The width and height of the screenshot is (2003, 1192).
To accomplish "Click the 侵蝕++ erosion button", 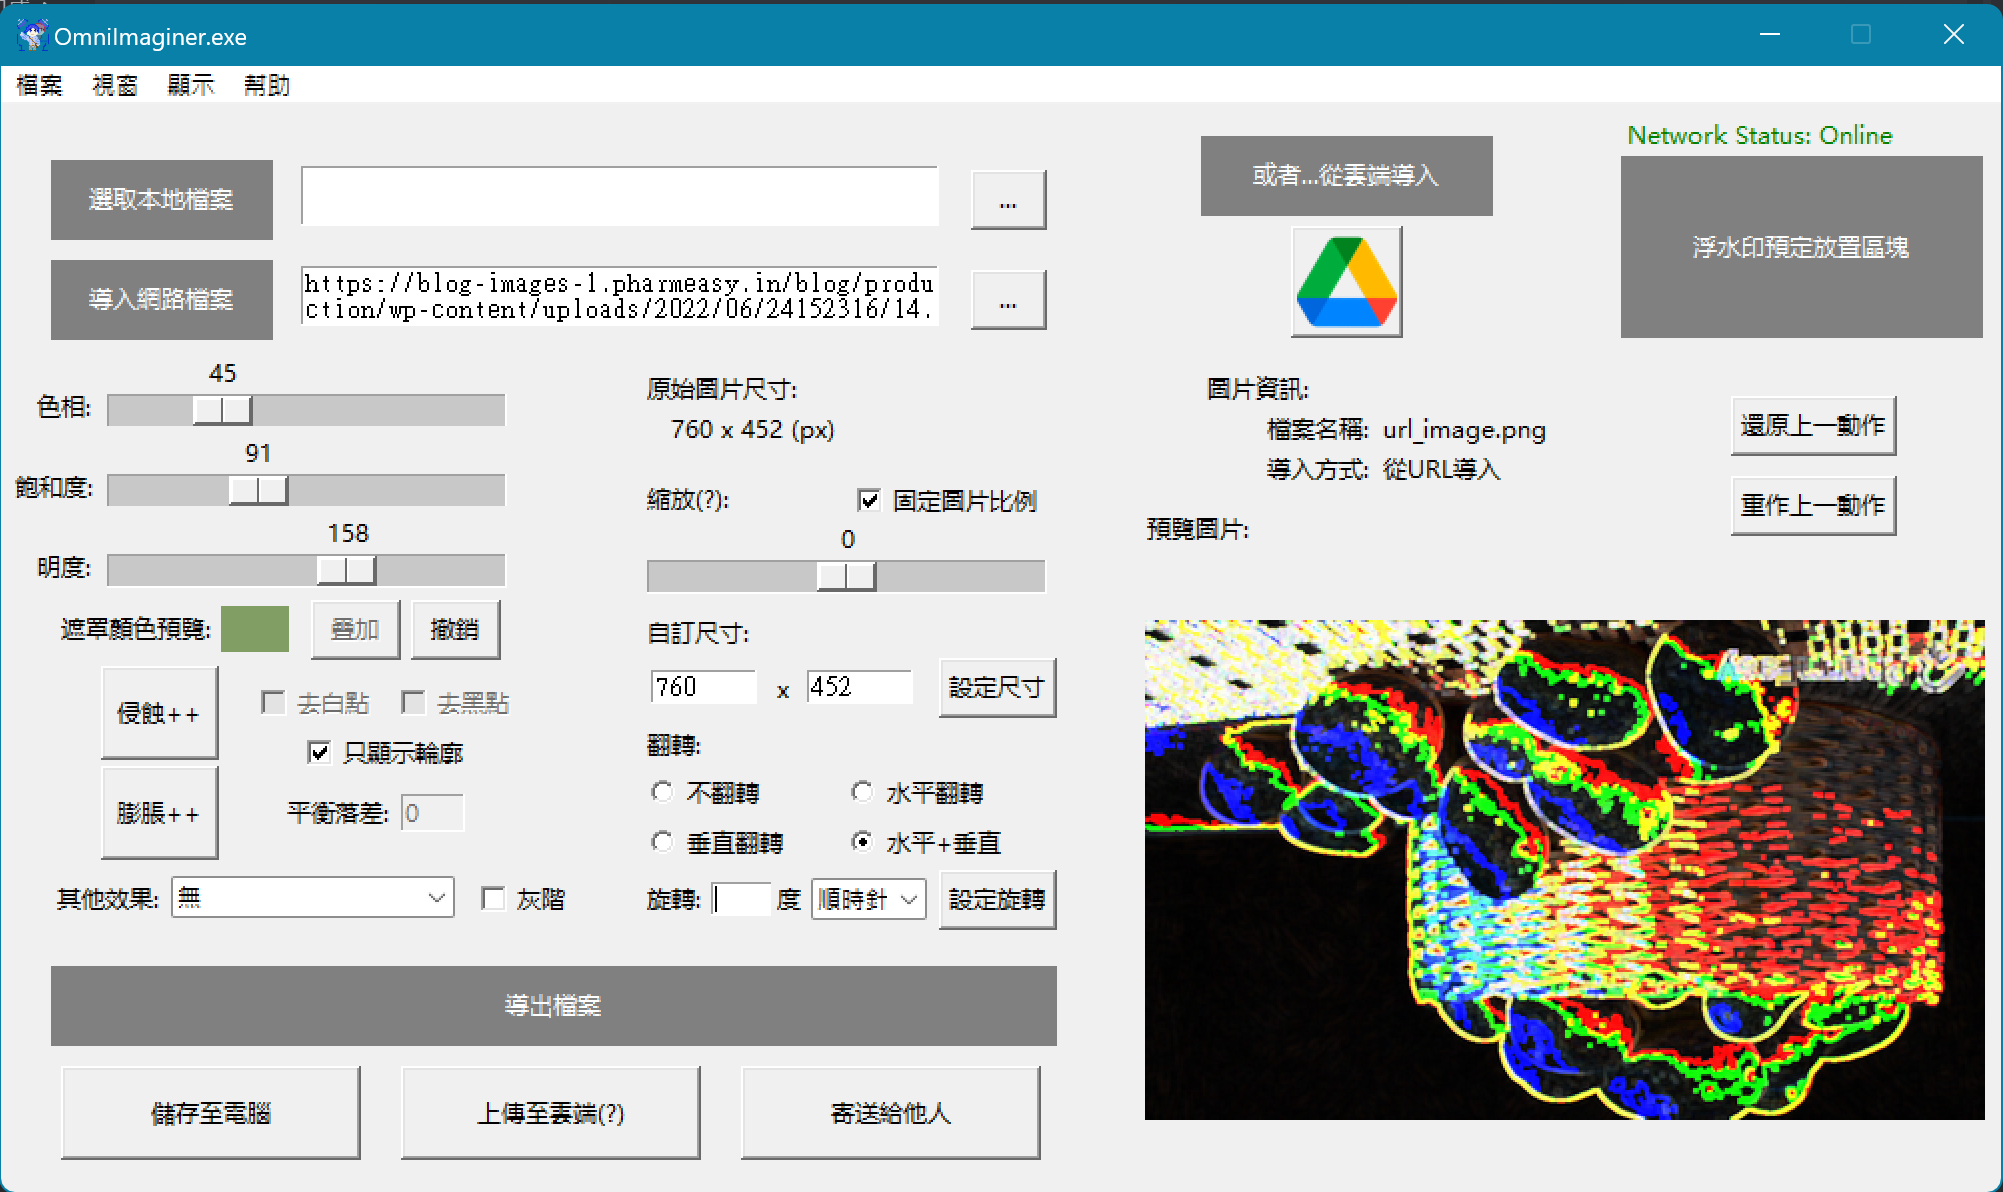I will 159,713.
